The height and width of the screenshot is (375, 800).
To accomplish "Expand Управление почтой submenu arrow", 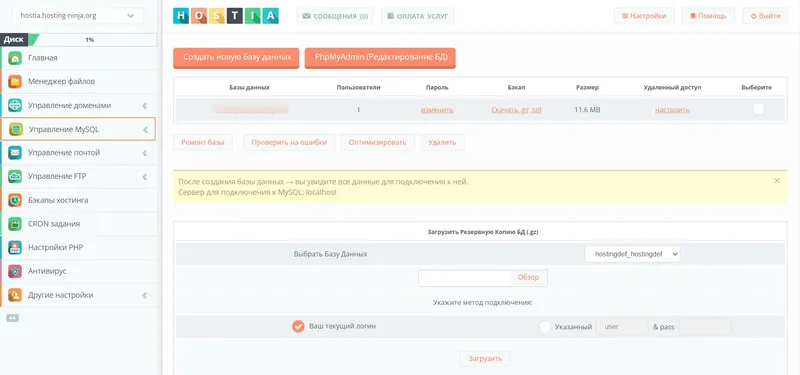I will pos(145,153).
